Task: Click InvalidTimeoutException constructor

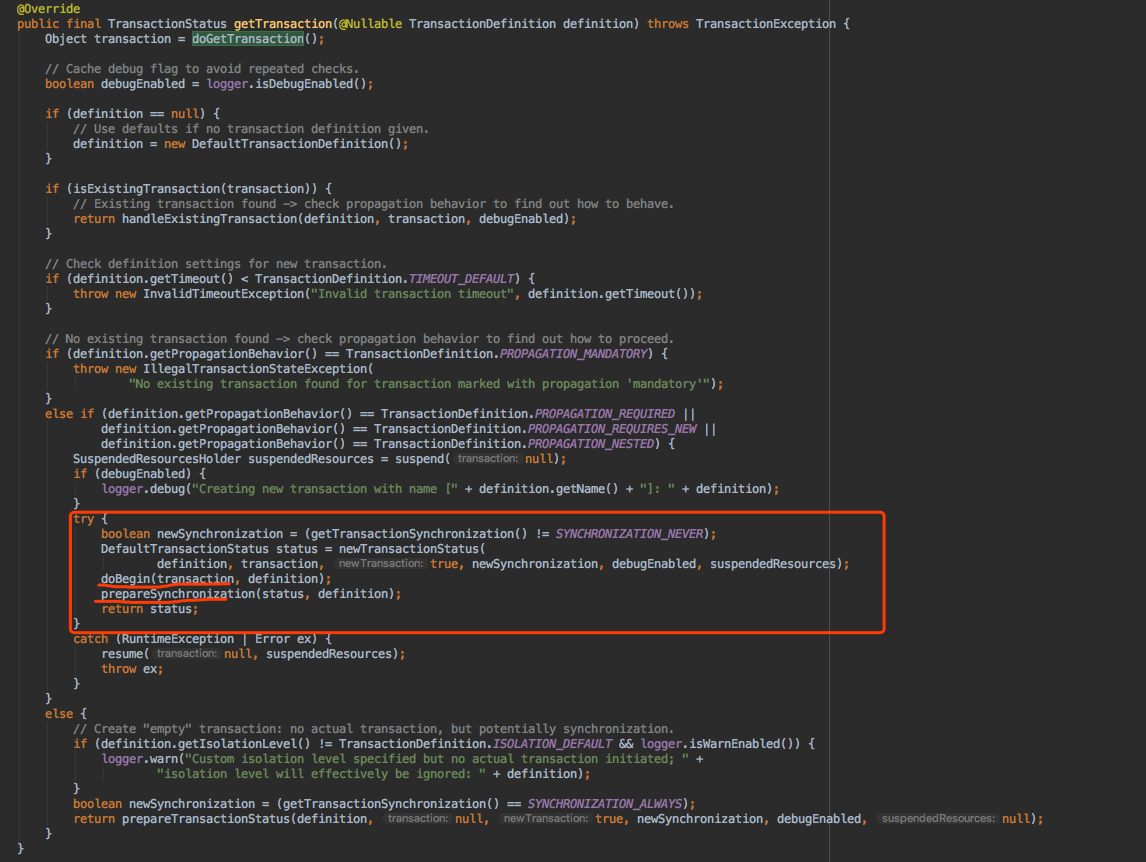Action: (x=224, y=294)
